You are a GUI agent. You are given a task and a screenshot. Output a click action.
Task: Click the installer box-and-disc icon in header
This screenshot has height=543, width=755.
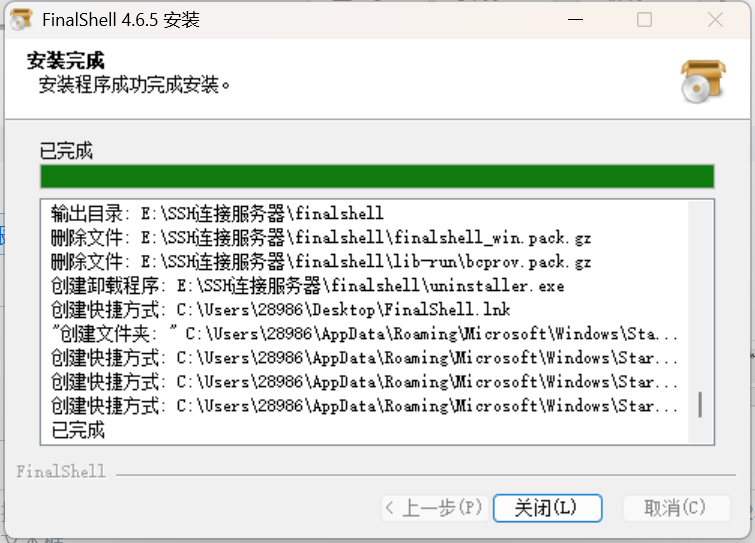[x=703, y=81]
